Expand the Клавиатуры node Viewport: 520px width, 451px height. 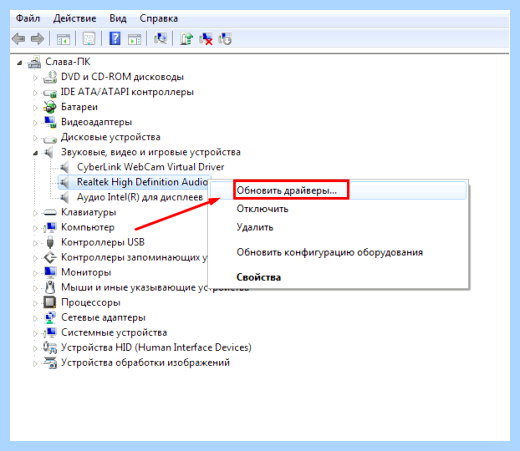click(35, 213)
